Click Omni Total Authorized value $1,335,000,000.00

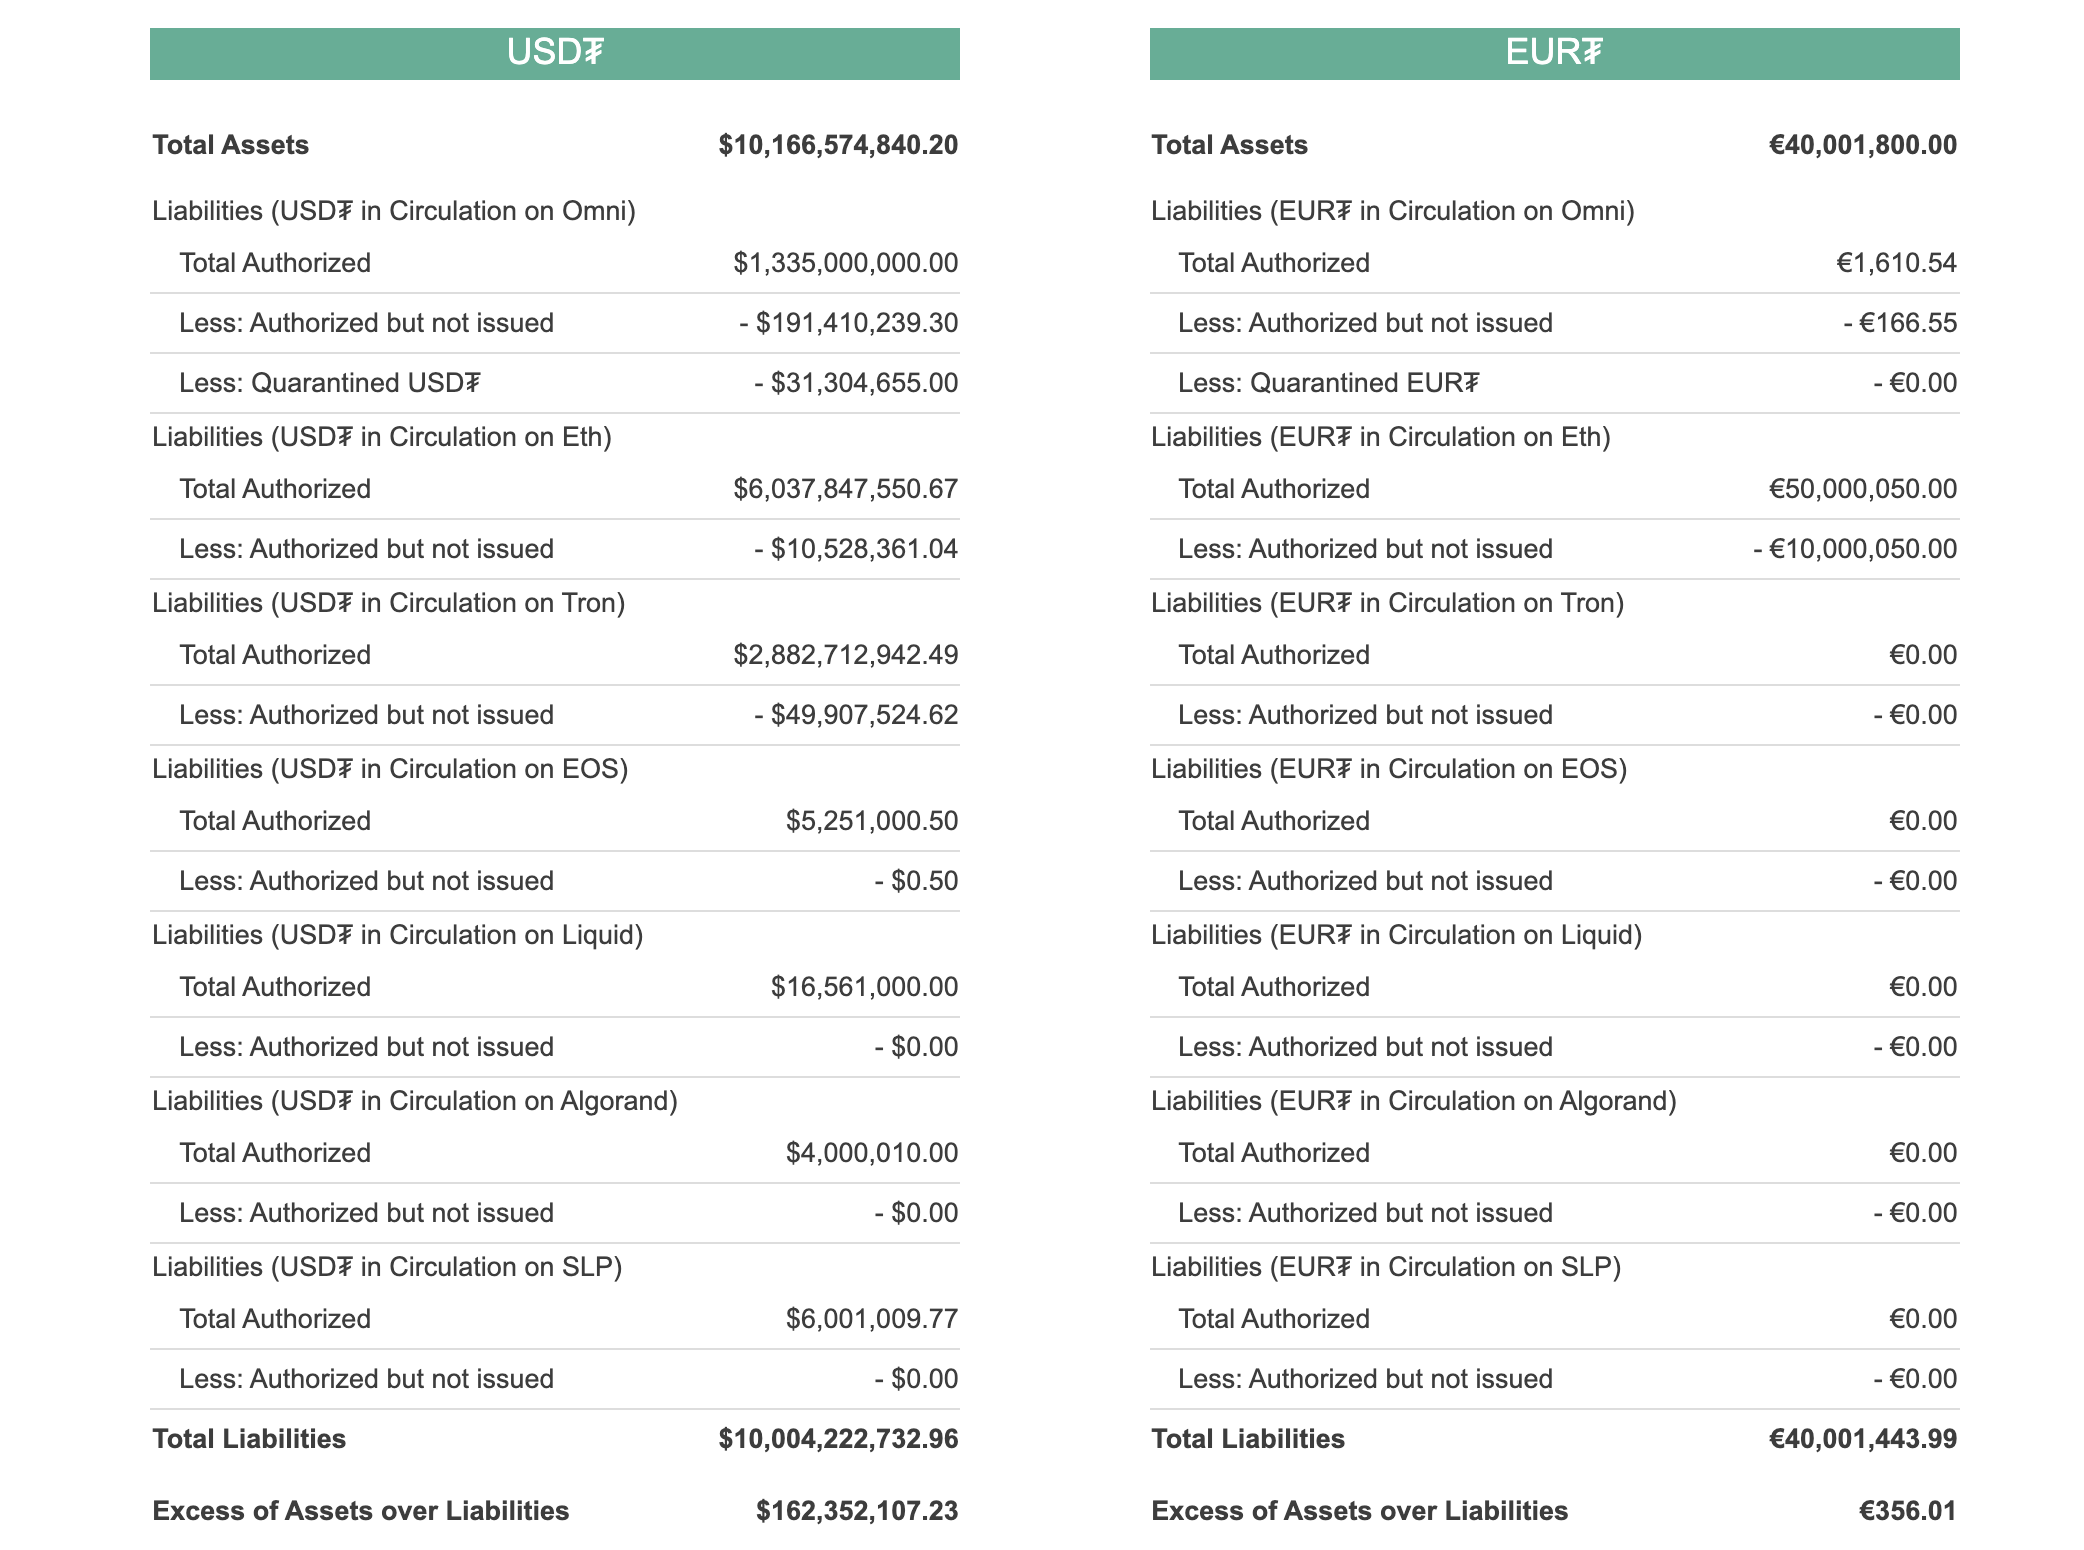tap(846, 263)
